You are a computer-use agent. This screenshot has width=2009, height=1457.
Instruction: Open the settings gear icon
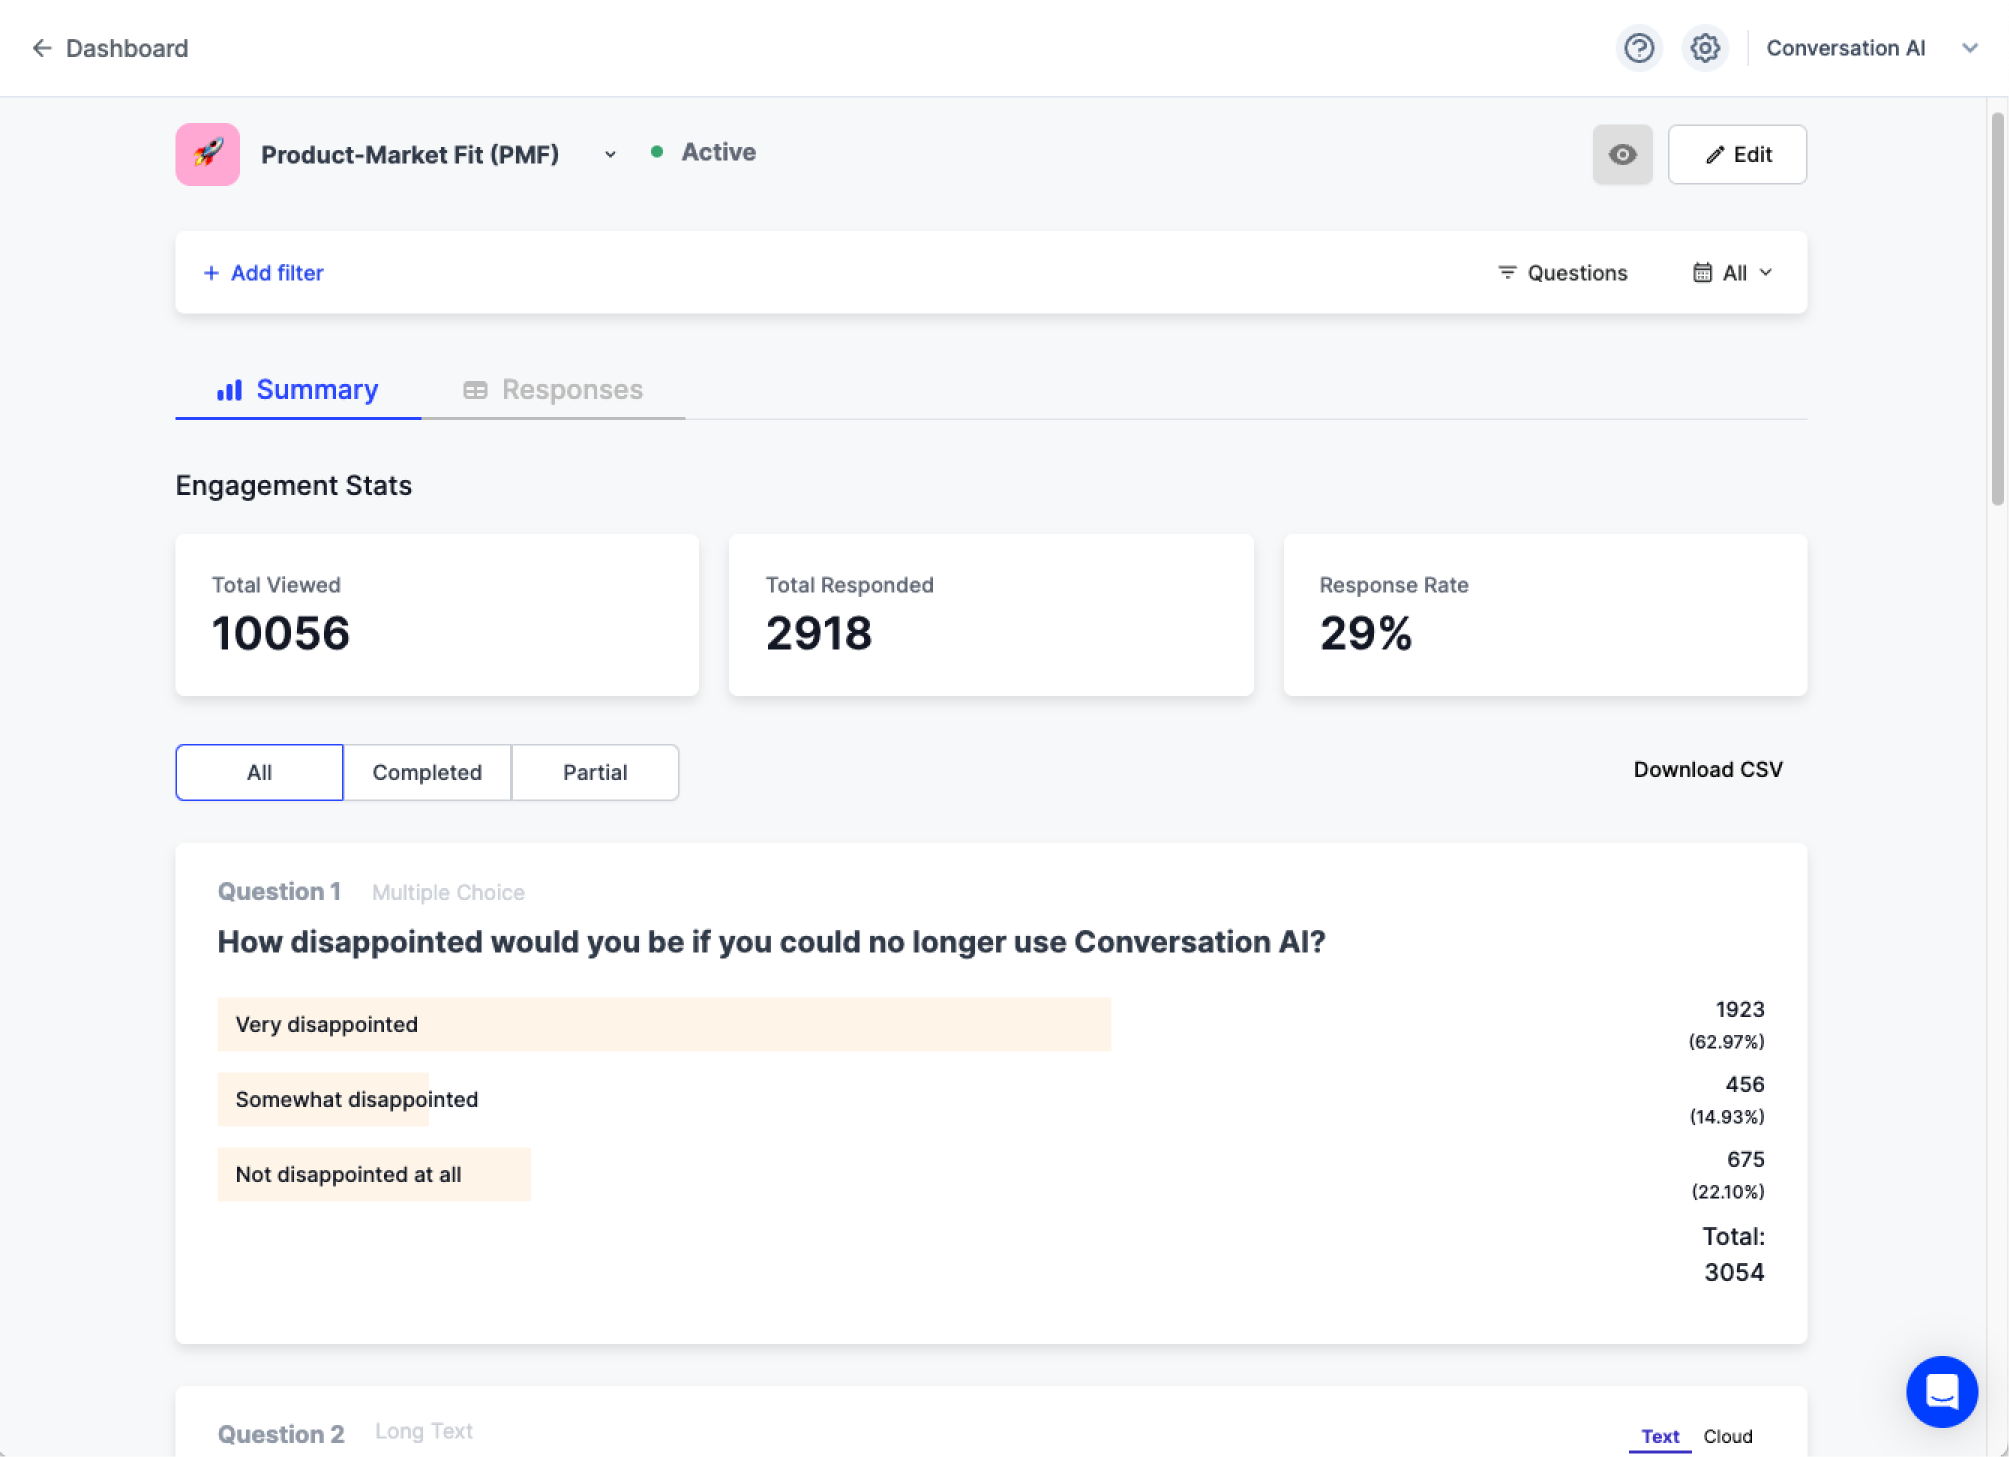[x=1705, y=47]
